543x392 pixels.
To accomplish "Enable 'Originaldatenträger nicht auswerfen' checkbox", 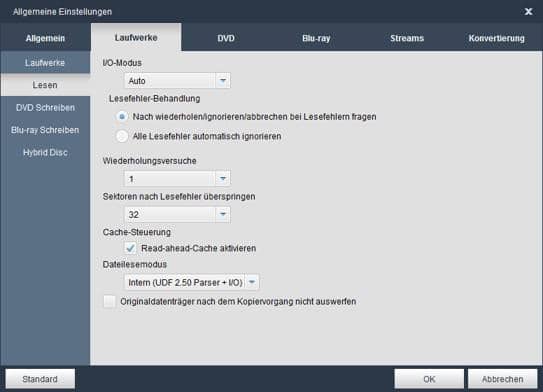I will point(109,301).
